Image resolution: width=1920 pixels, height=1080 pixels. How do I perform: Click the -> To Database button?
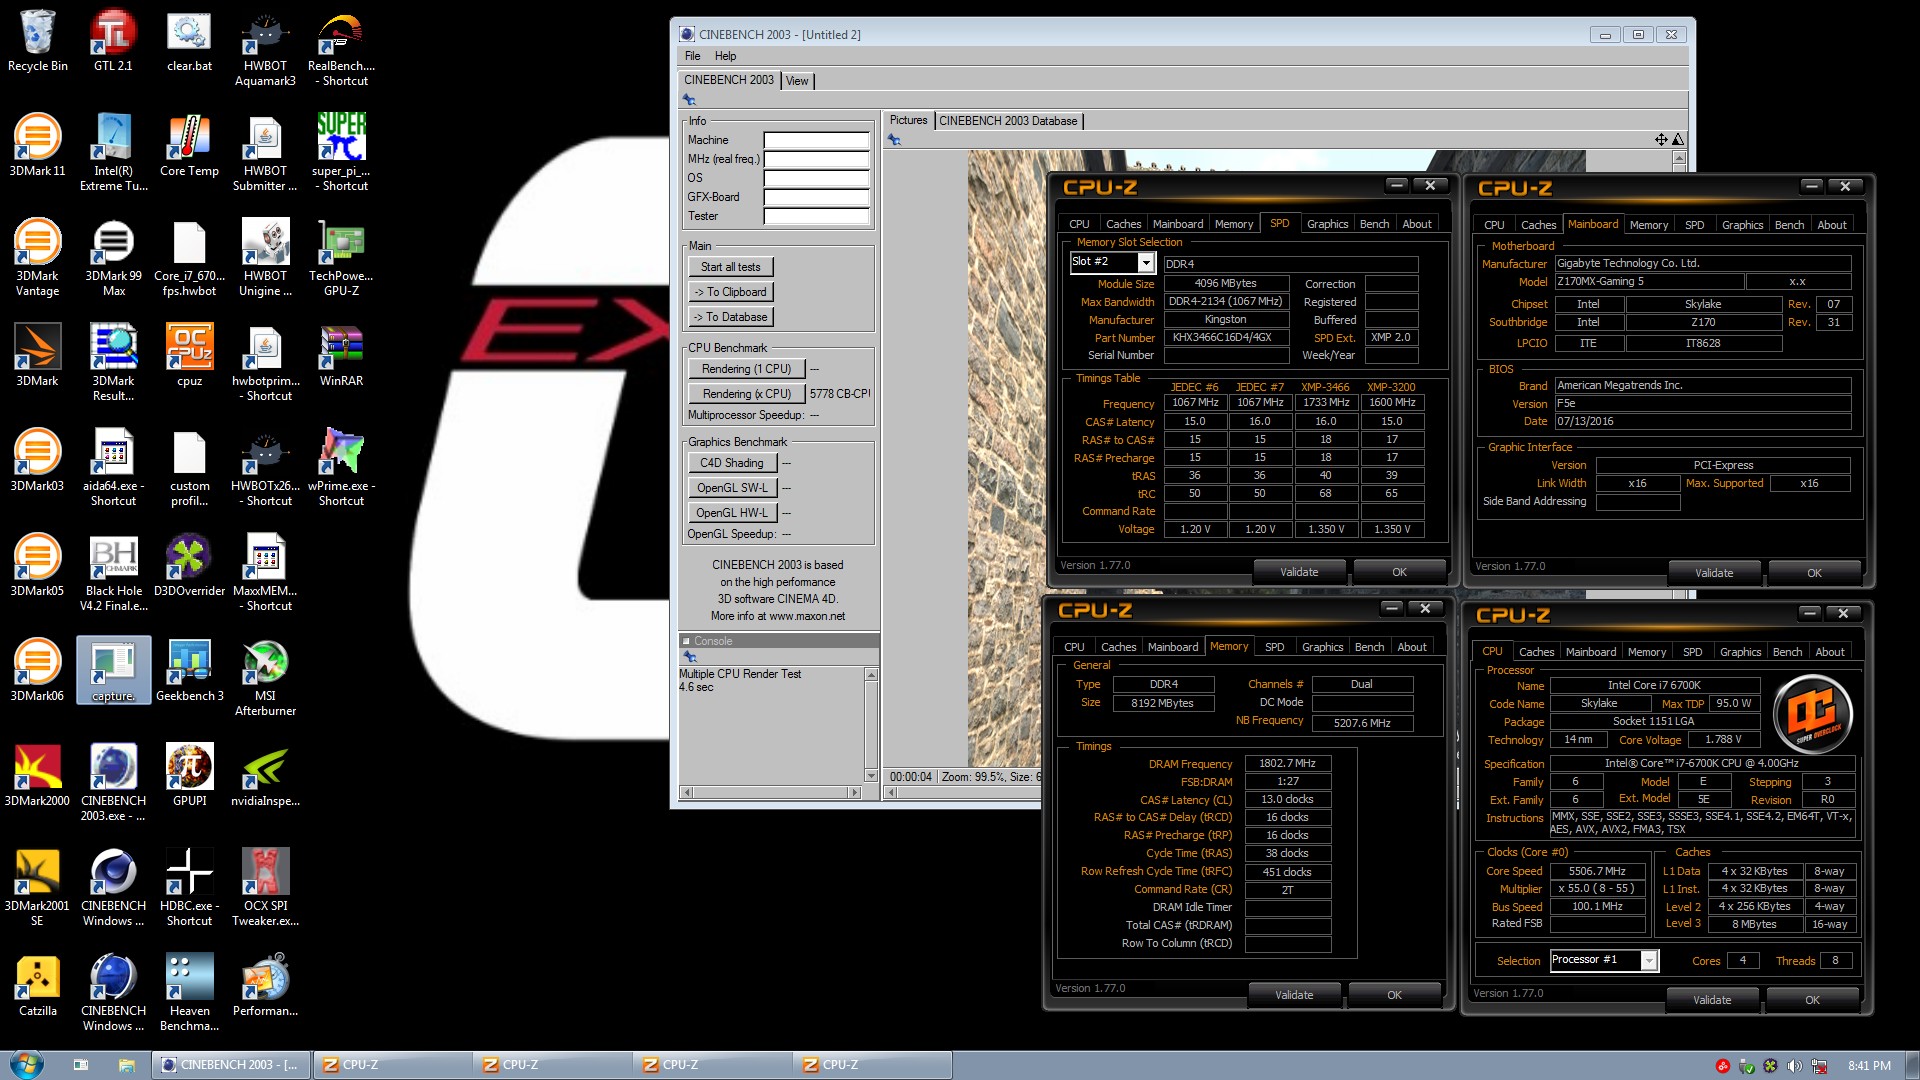[x=730, y=317]
